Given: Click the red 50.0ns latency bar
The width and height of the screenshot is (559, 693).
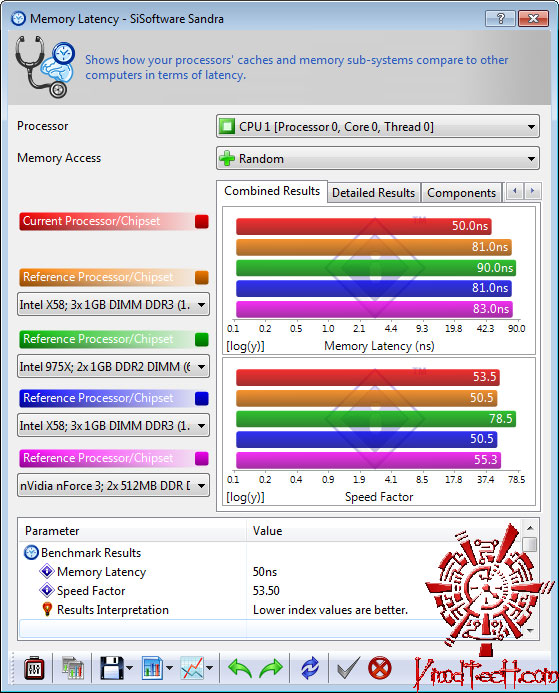Looking at the screenshot, I should coord(364,226).
